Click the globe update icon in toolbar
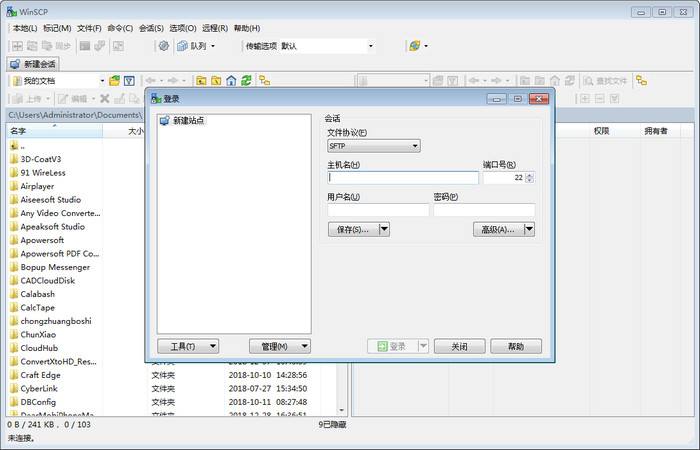The image size is (700, 450). [x=414, y=46]
